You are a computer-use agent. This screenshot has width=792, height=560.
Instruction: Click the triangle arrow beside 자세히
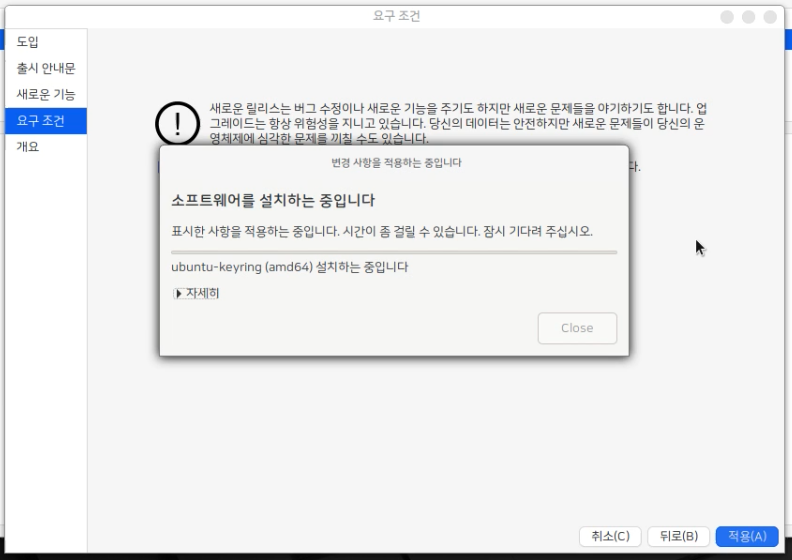click(178, 293)
